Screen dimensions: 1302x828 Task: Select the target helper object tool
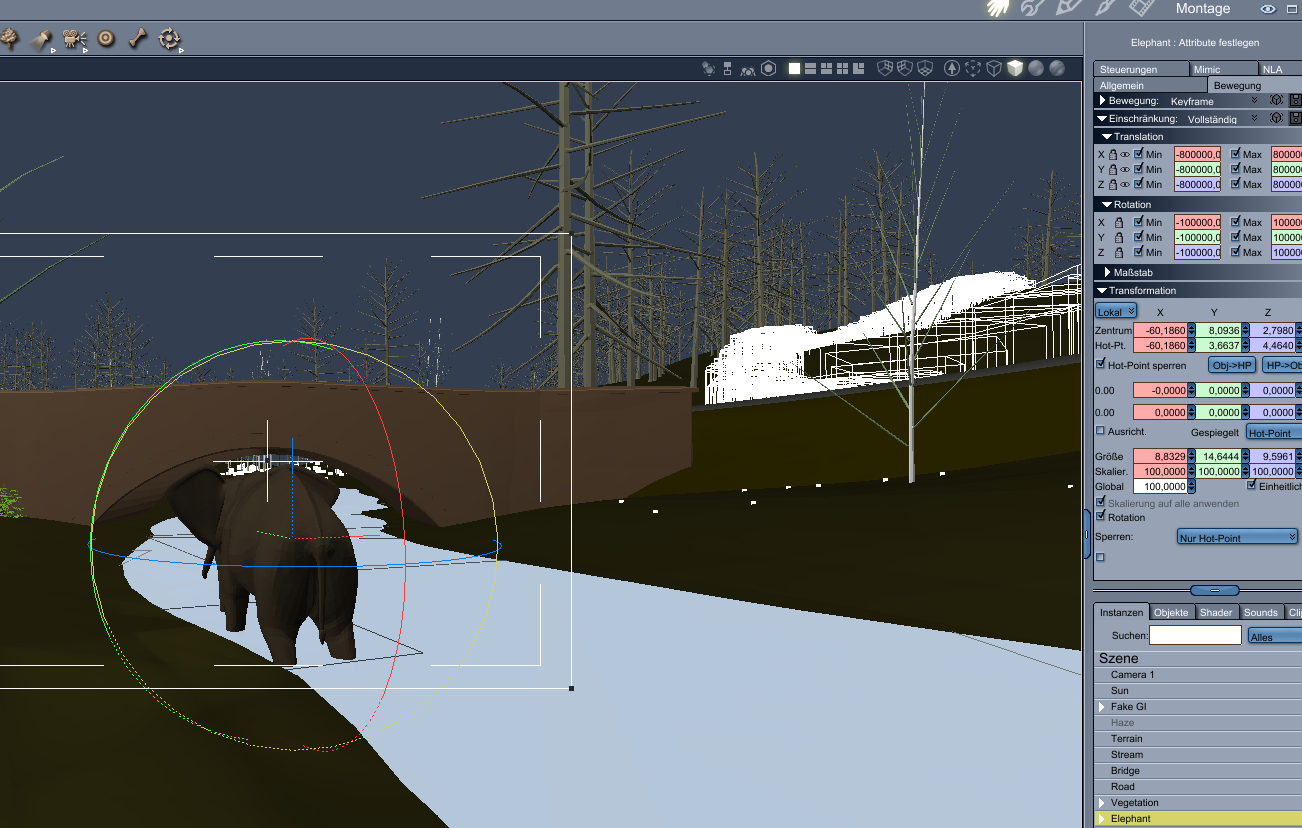[x=106, y=39]
